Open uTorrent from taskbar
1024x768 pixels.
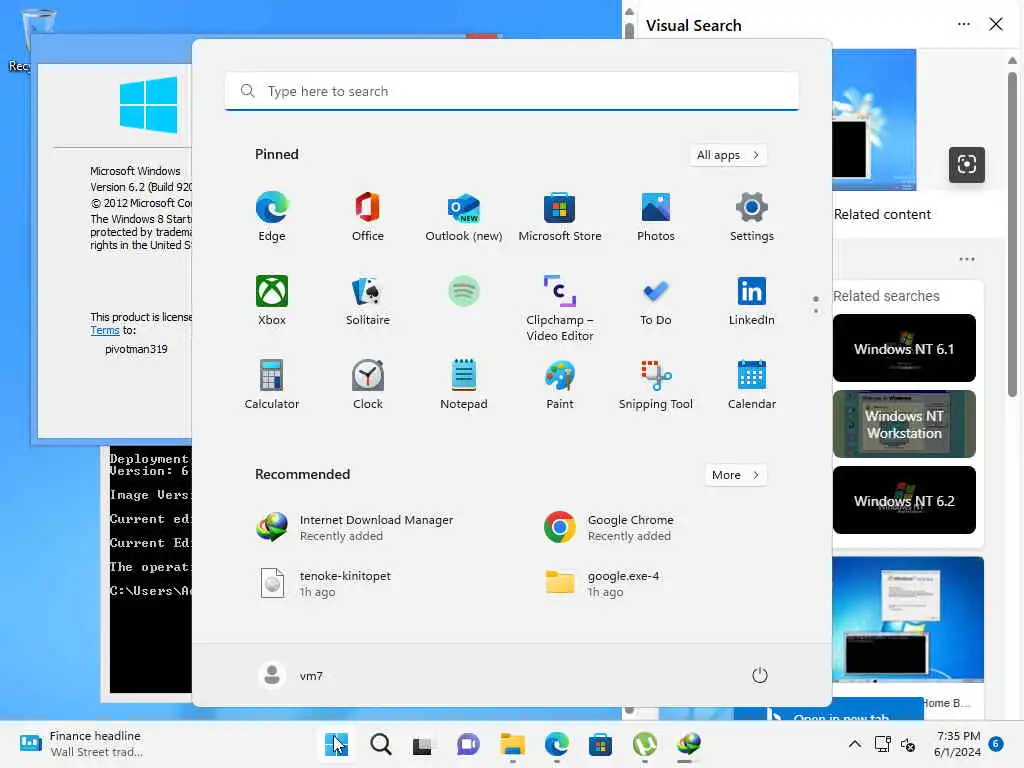pos(645,744)
